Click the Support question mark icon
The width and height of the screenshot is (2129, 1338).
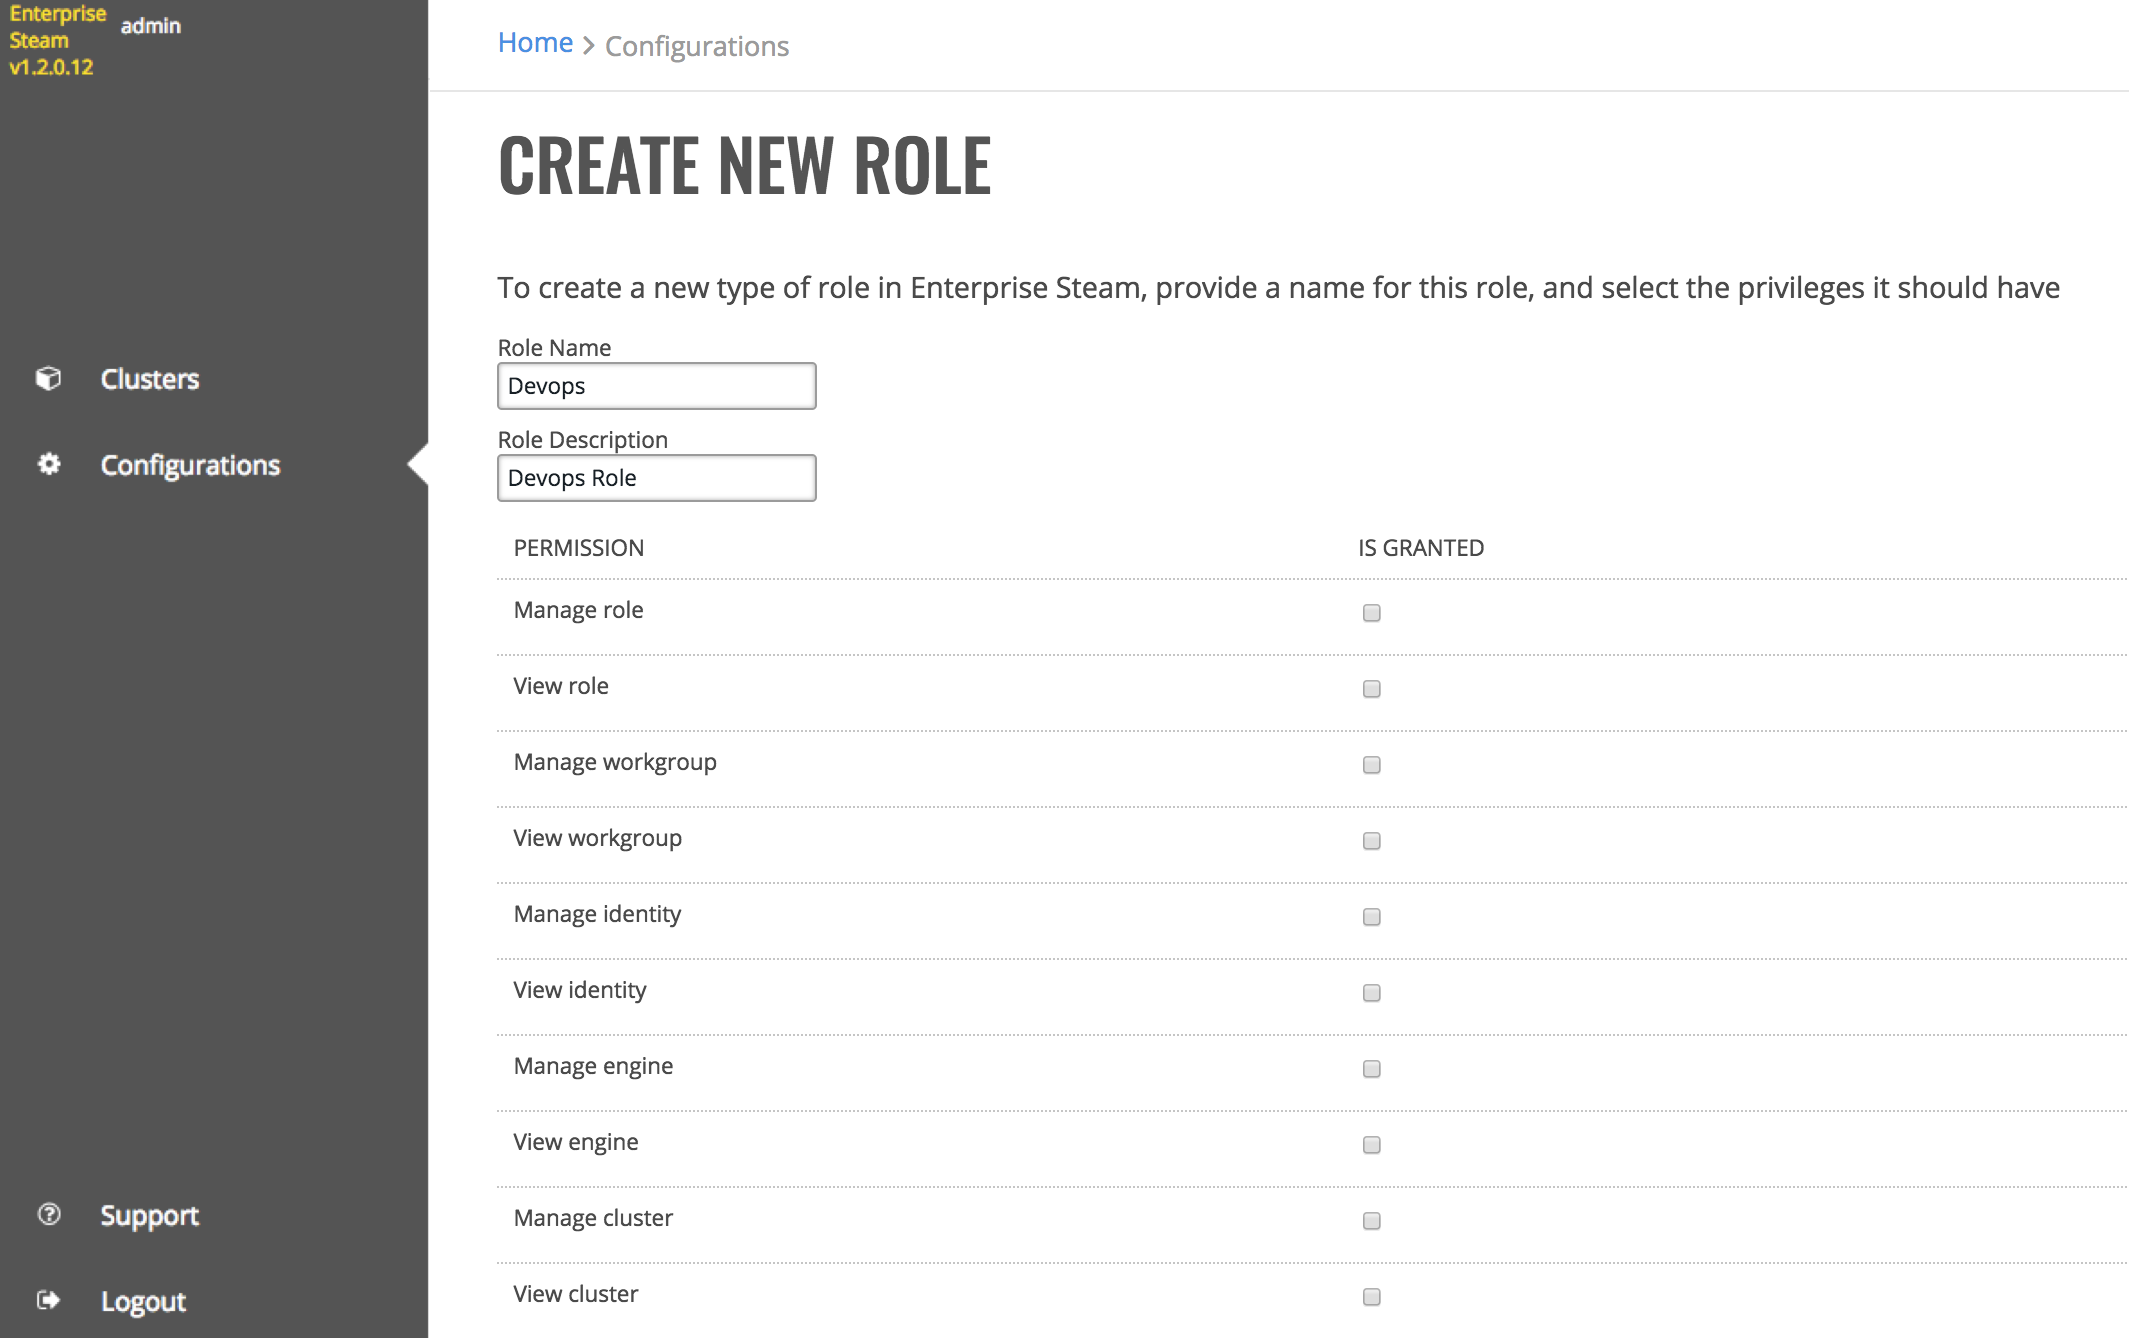[x=48, y=1214]
